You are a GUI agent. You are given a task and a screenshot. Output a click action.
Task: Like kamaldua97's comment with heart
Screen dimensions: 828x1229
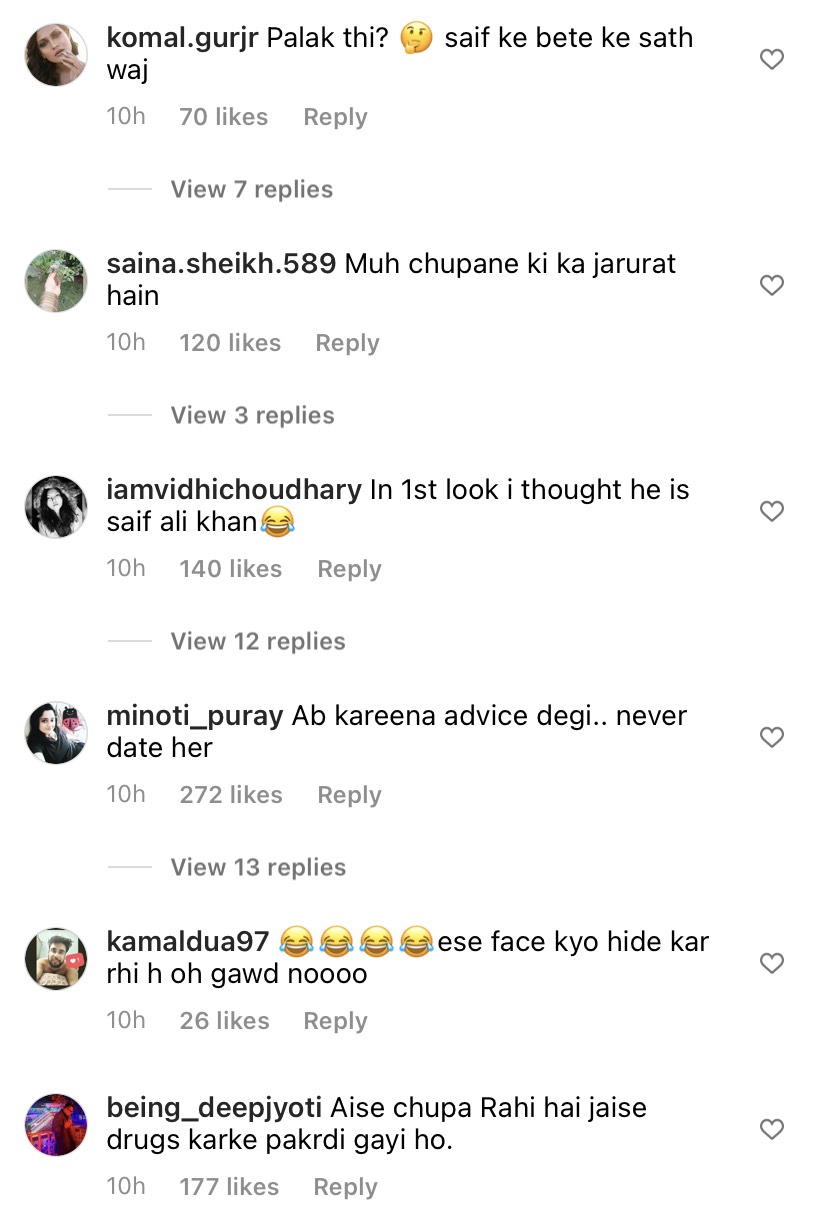(771, 964)
